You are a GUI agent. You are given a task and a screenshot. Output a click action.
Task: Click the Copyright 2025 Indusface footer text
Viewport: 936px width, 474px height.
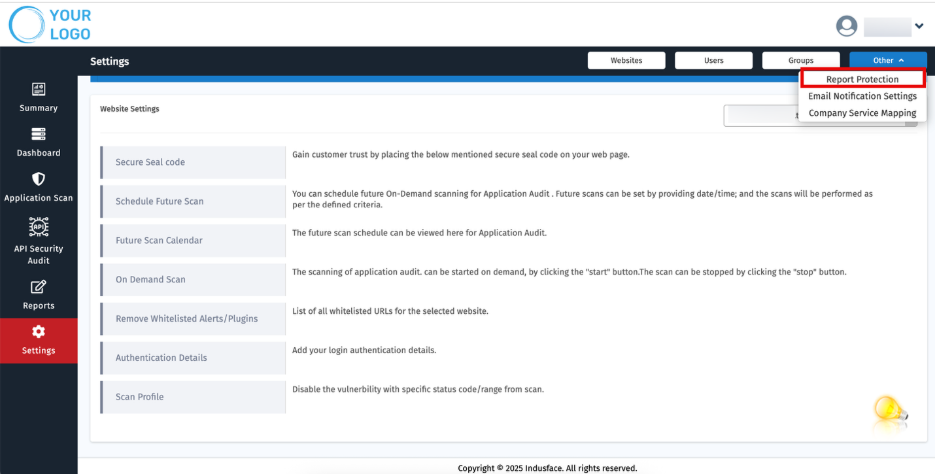coord(547,468)
